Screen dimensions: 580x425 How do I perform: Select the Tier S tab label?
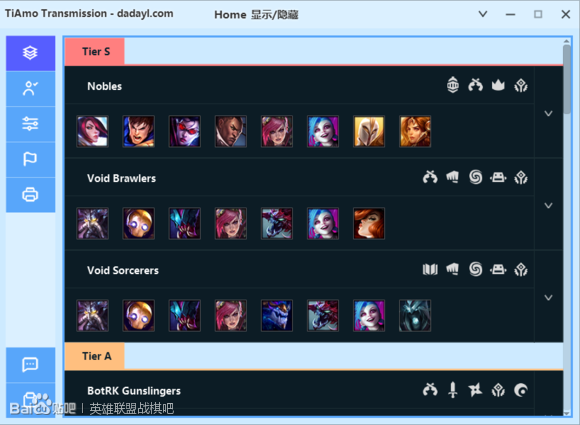pyautogui.click(x=95, y=51)
